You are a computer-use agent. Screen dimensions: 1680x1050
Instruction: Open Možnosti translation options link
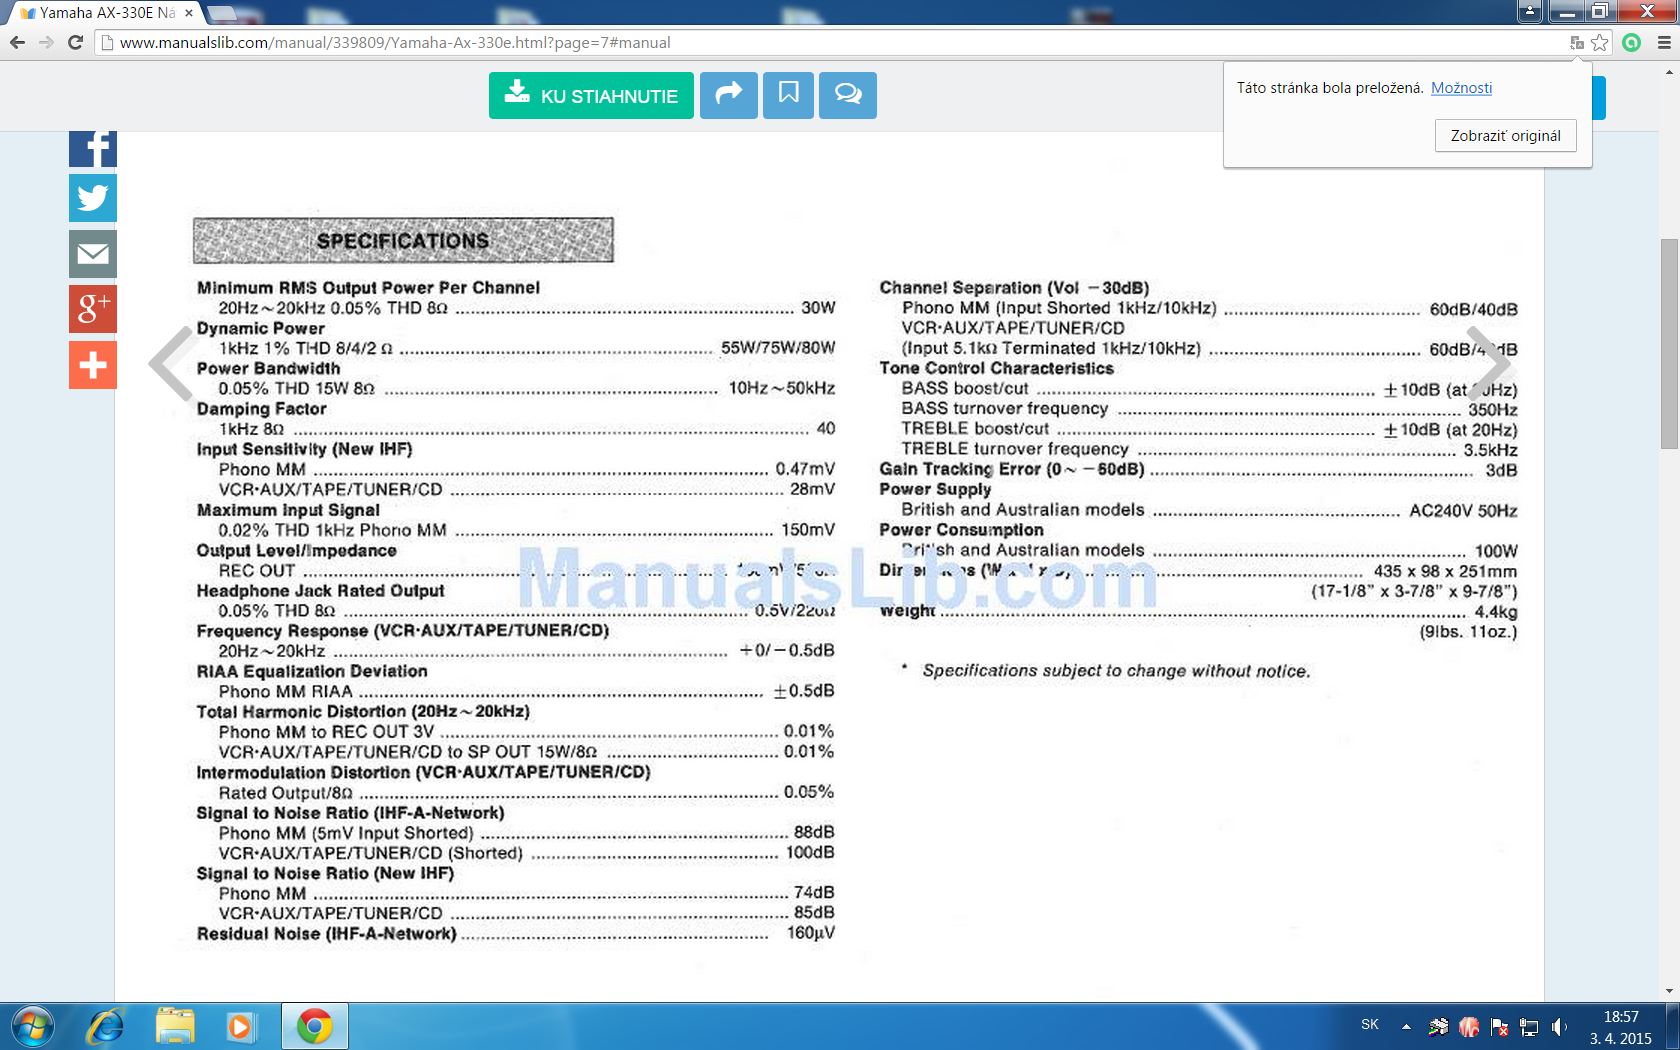1461,88
